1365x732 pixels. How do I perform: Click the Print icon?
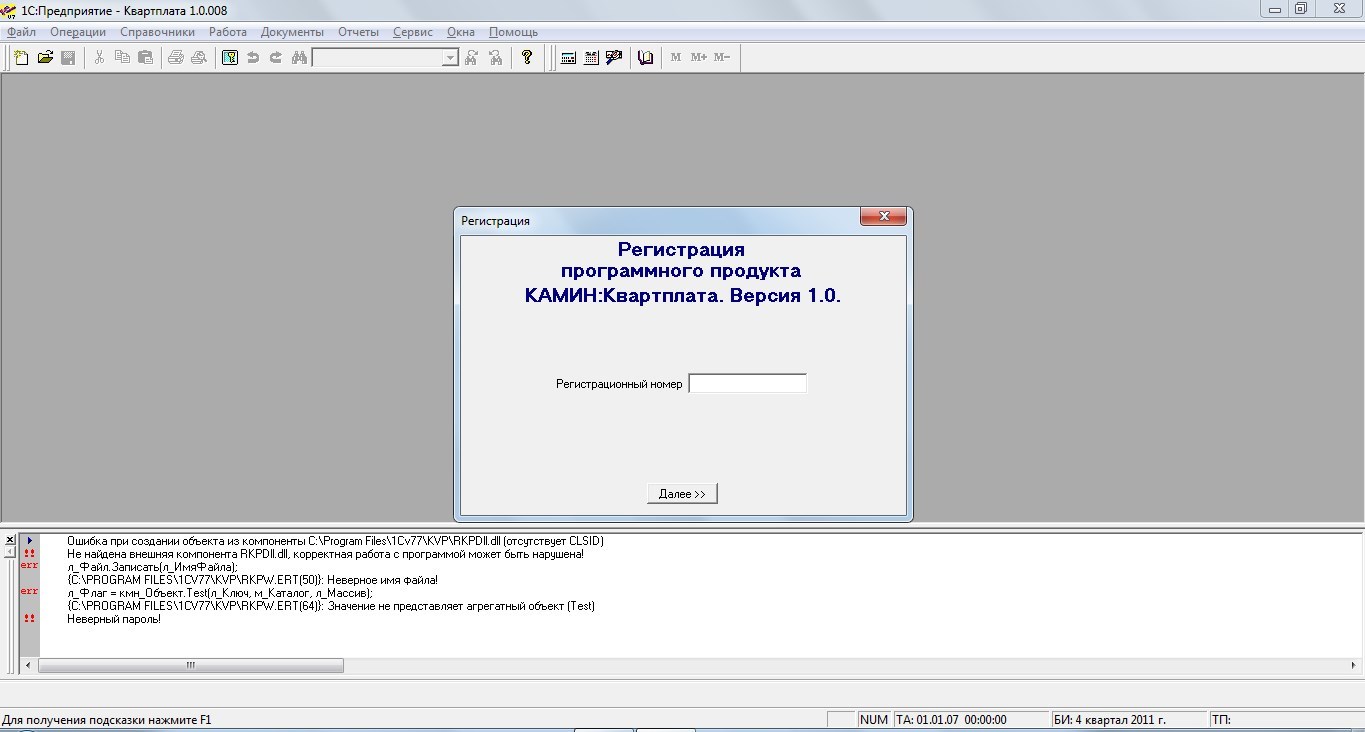(176, 58)
